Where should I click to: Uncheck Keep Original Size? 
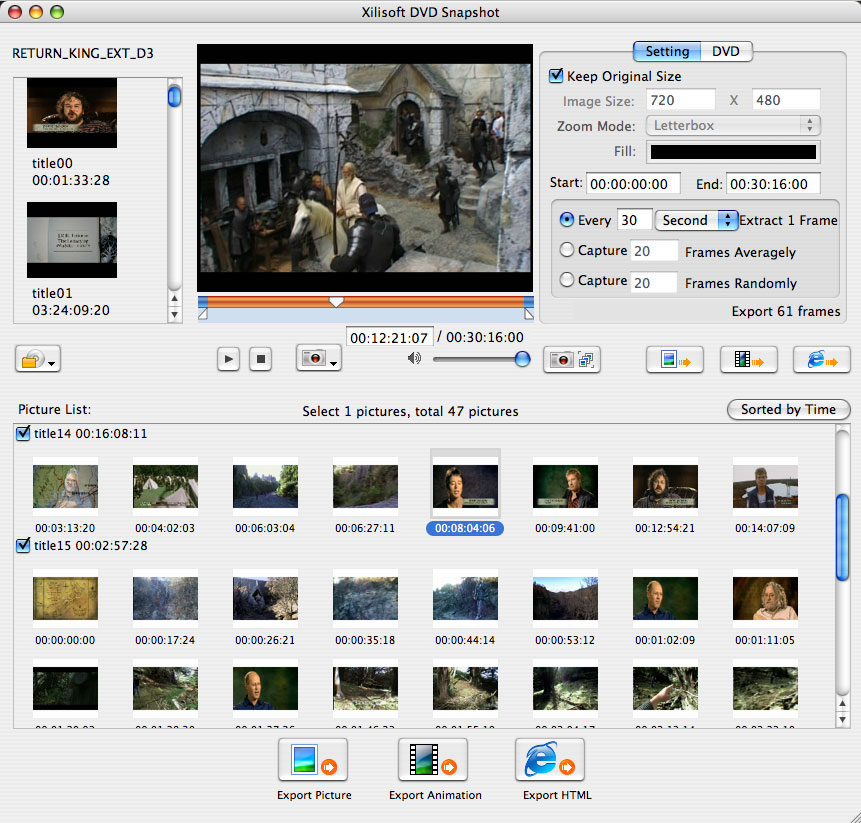[556, 76]
